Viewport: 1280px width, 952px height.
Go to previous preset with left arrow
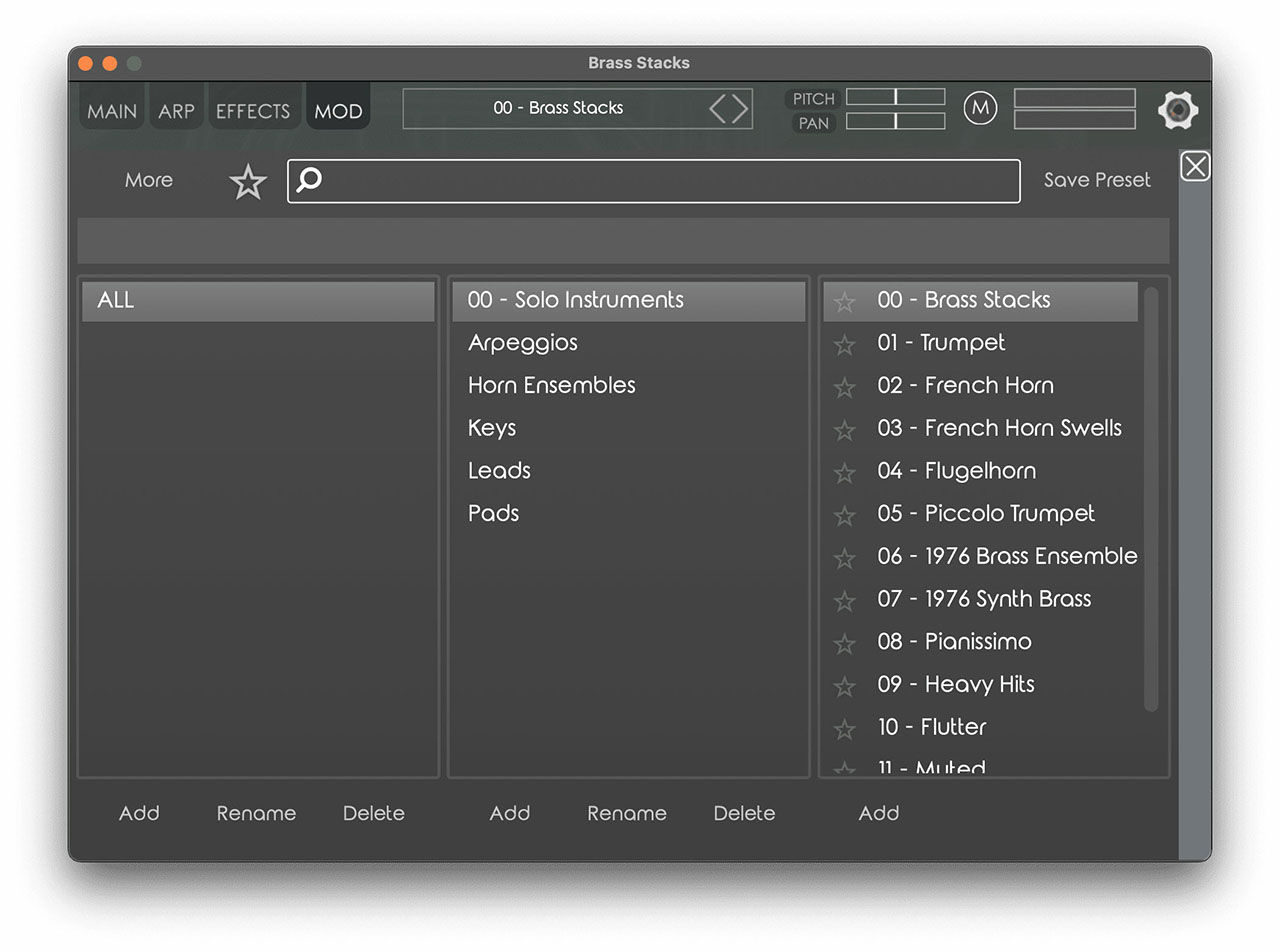coord(718,108)
